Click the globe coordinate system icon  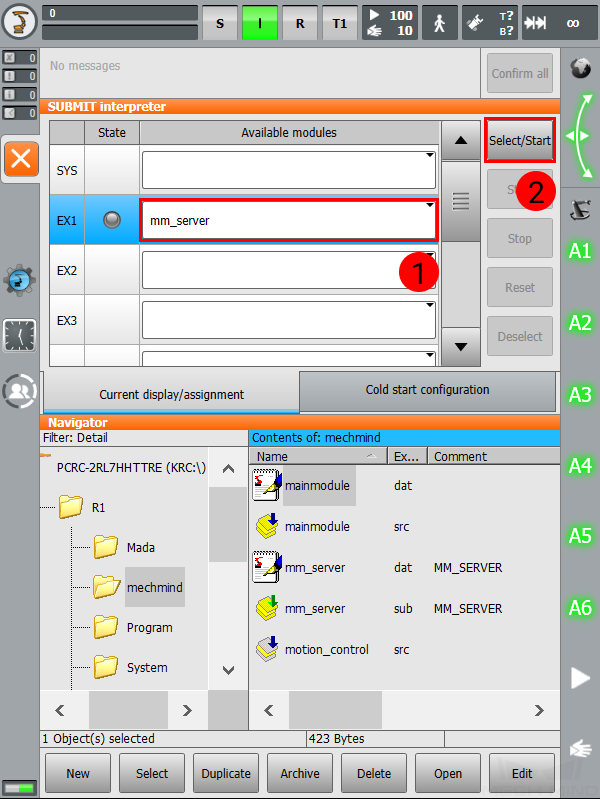(581, 68)
